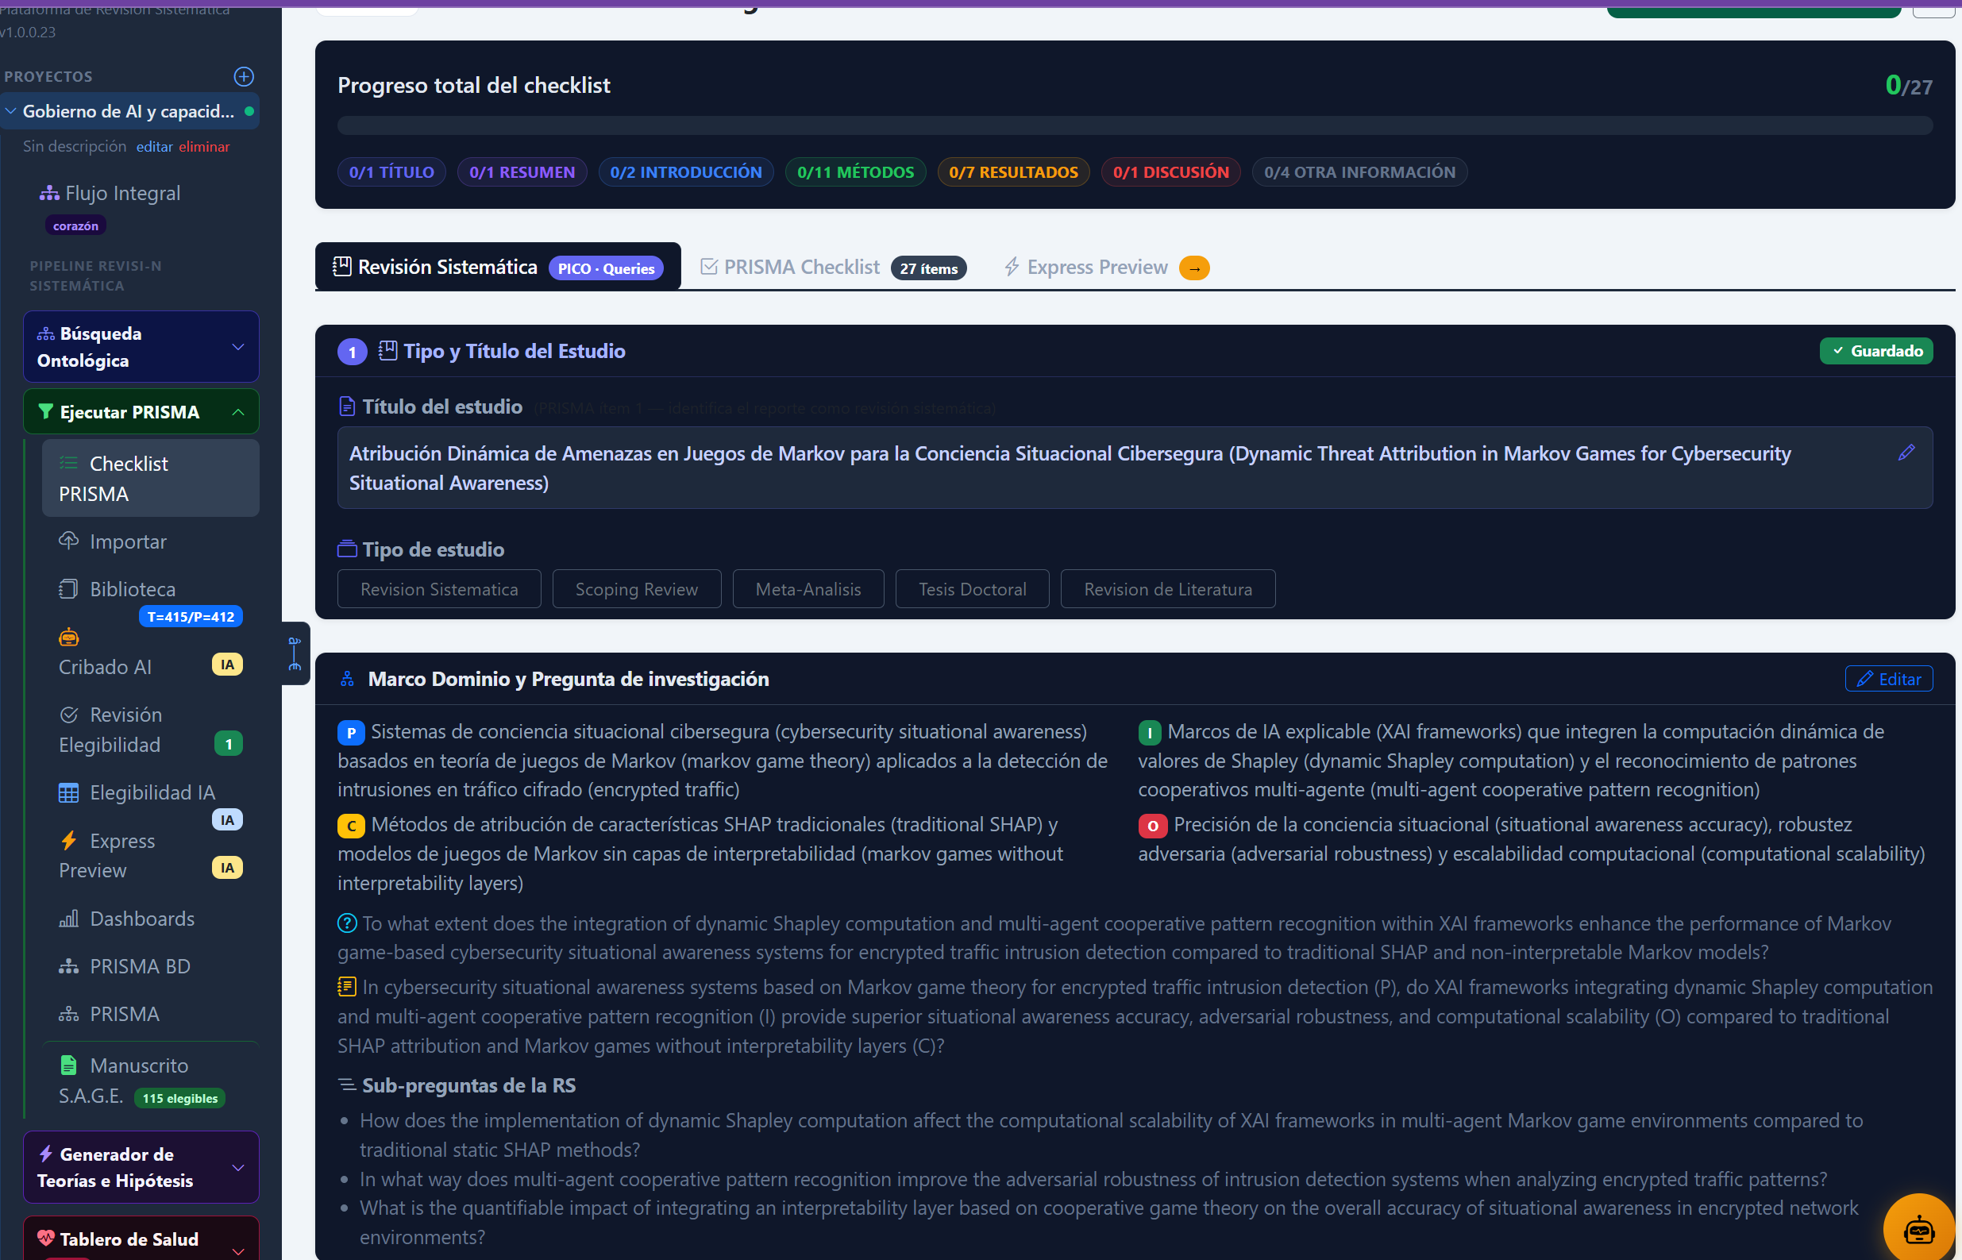
Task: Click the 0/7 RESULTADOS badge
Action: 1013,172
